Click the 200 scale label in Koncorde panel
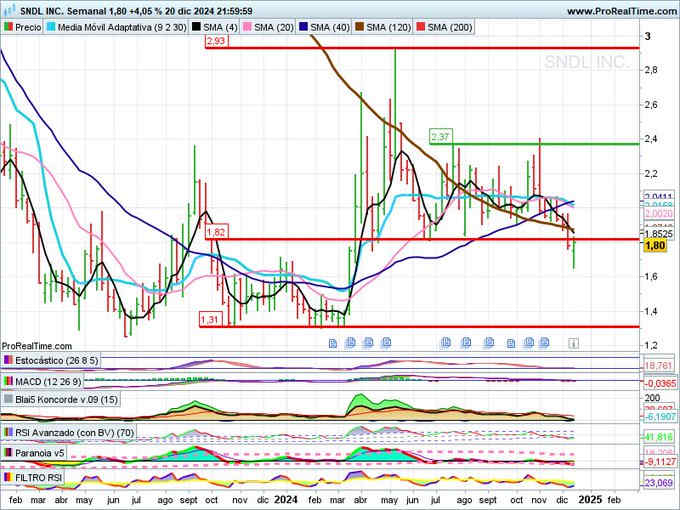Image resolution: width=680 pixels, height=510 pixels. click(x=653, y=398)
